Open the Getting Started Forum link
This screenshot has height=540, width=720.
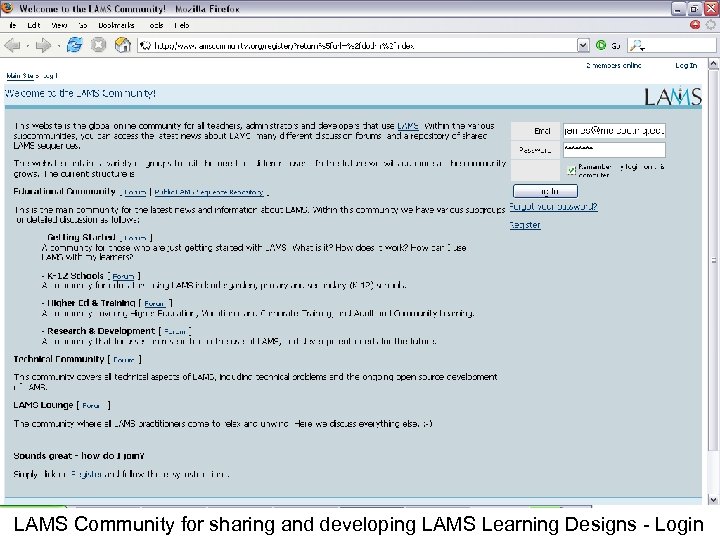pos(135,238)
